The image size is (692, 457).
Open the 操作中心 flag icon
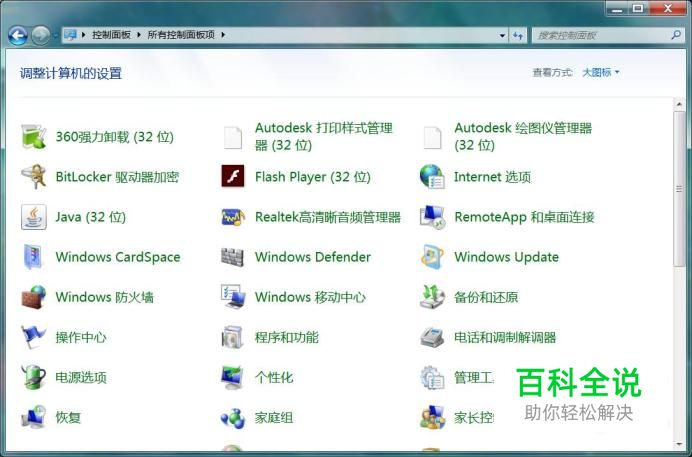[x=34, y=337]
